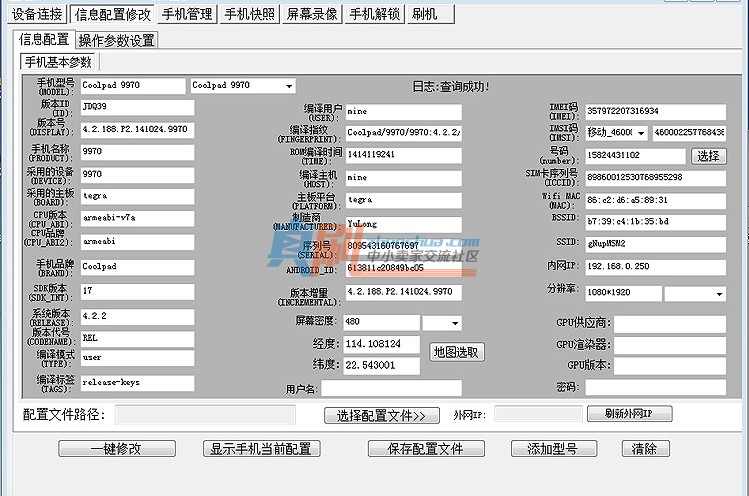Screen dimensions: 749x496
Task: Open the 操作参数设置 sub-tab
Action: click(117, 41)
